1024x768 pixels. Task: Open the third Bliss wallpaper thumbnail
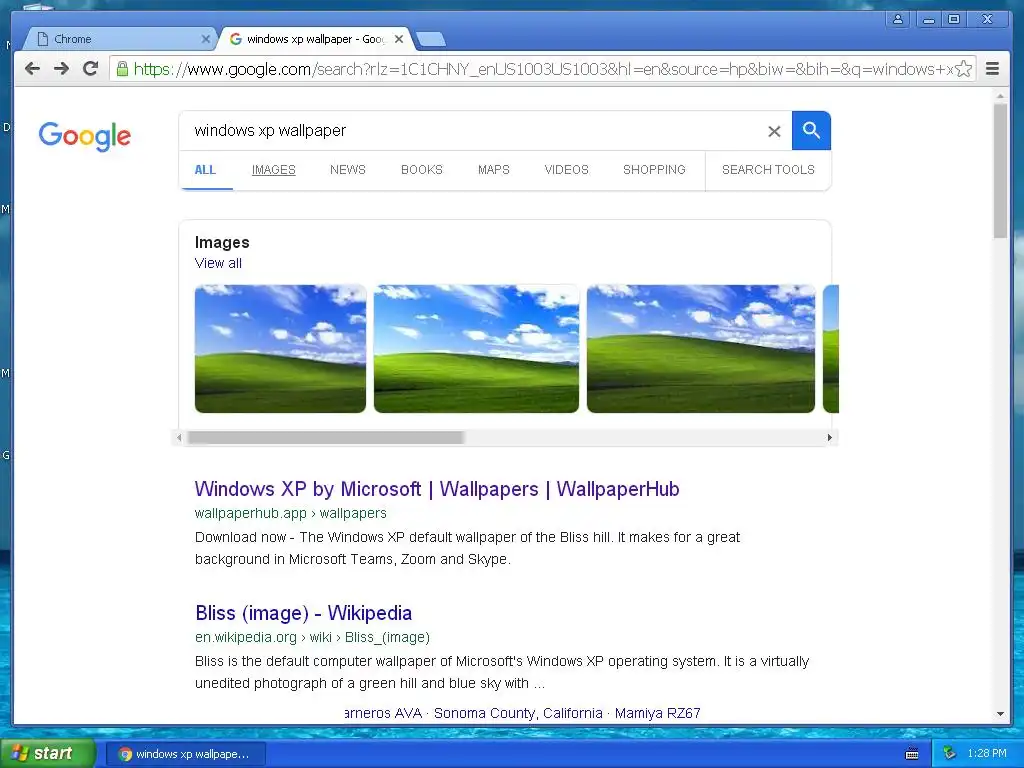[701, 349]
